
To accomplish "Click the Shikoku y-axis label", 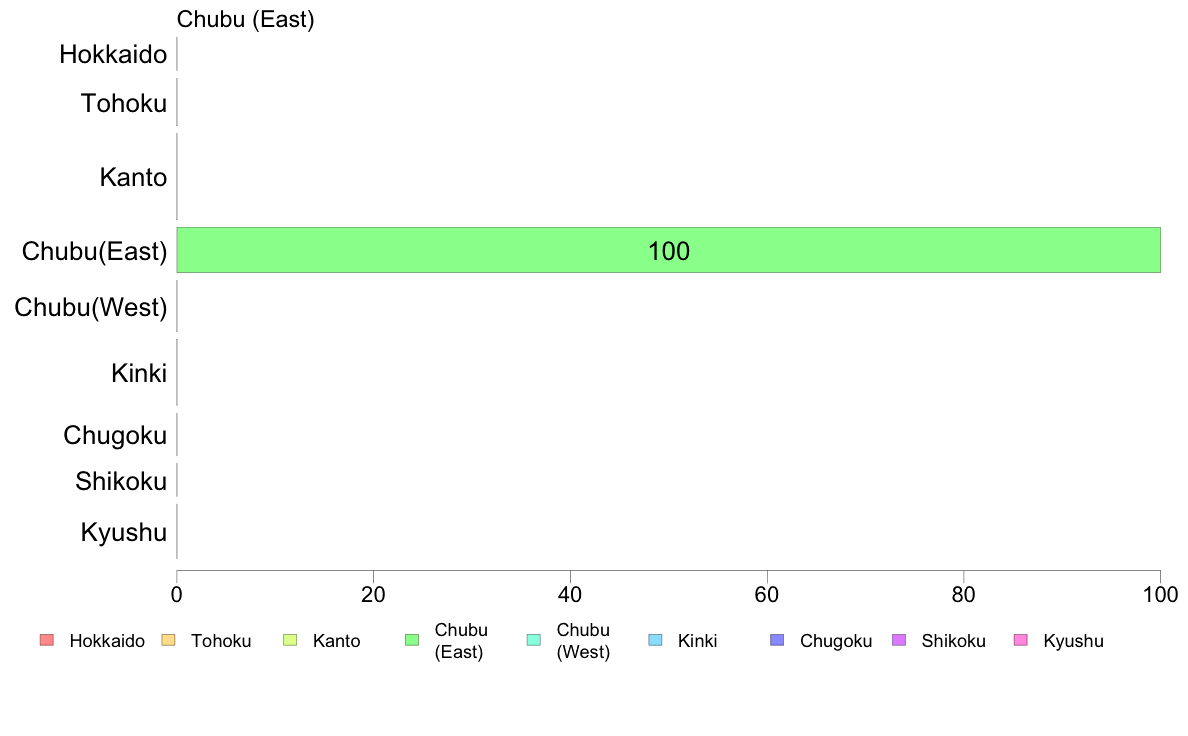I will (x=121, y=482).
